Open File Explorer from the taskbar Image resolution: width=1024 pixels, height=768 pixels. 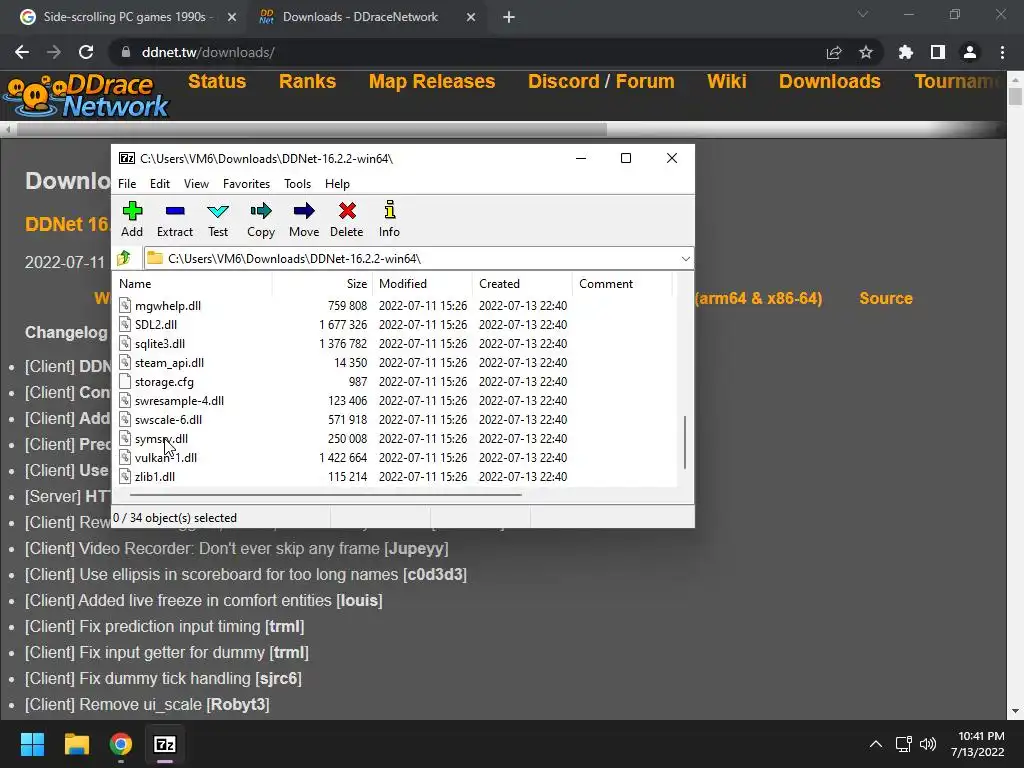pos(76,744)
